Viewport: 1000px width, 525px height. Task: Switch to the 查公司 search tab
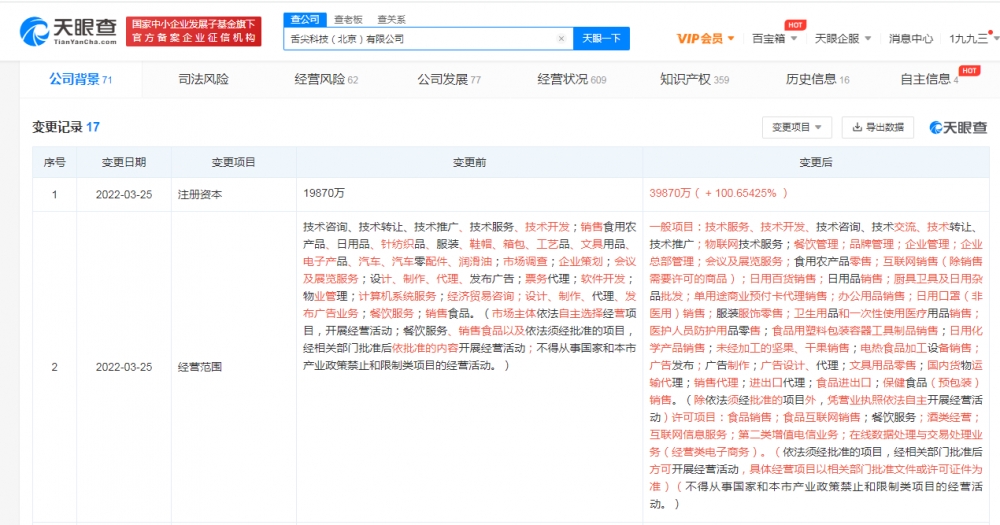[x=305, y=19]
